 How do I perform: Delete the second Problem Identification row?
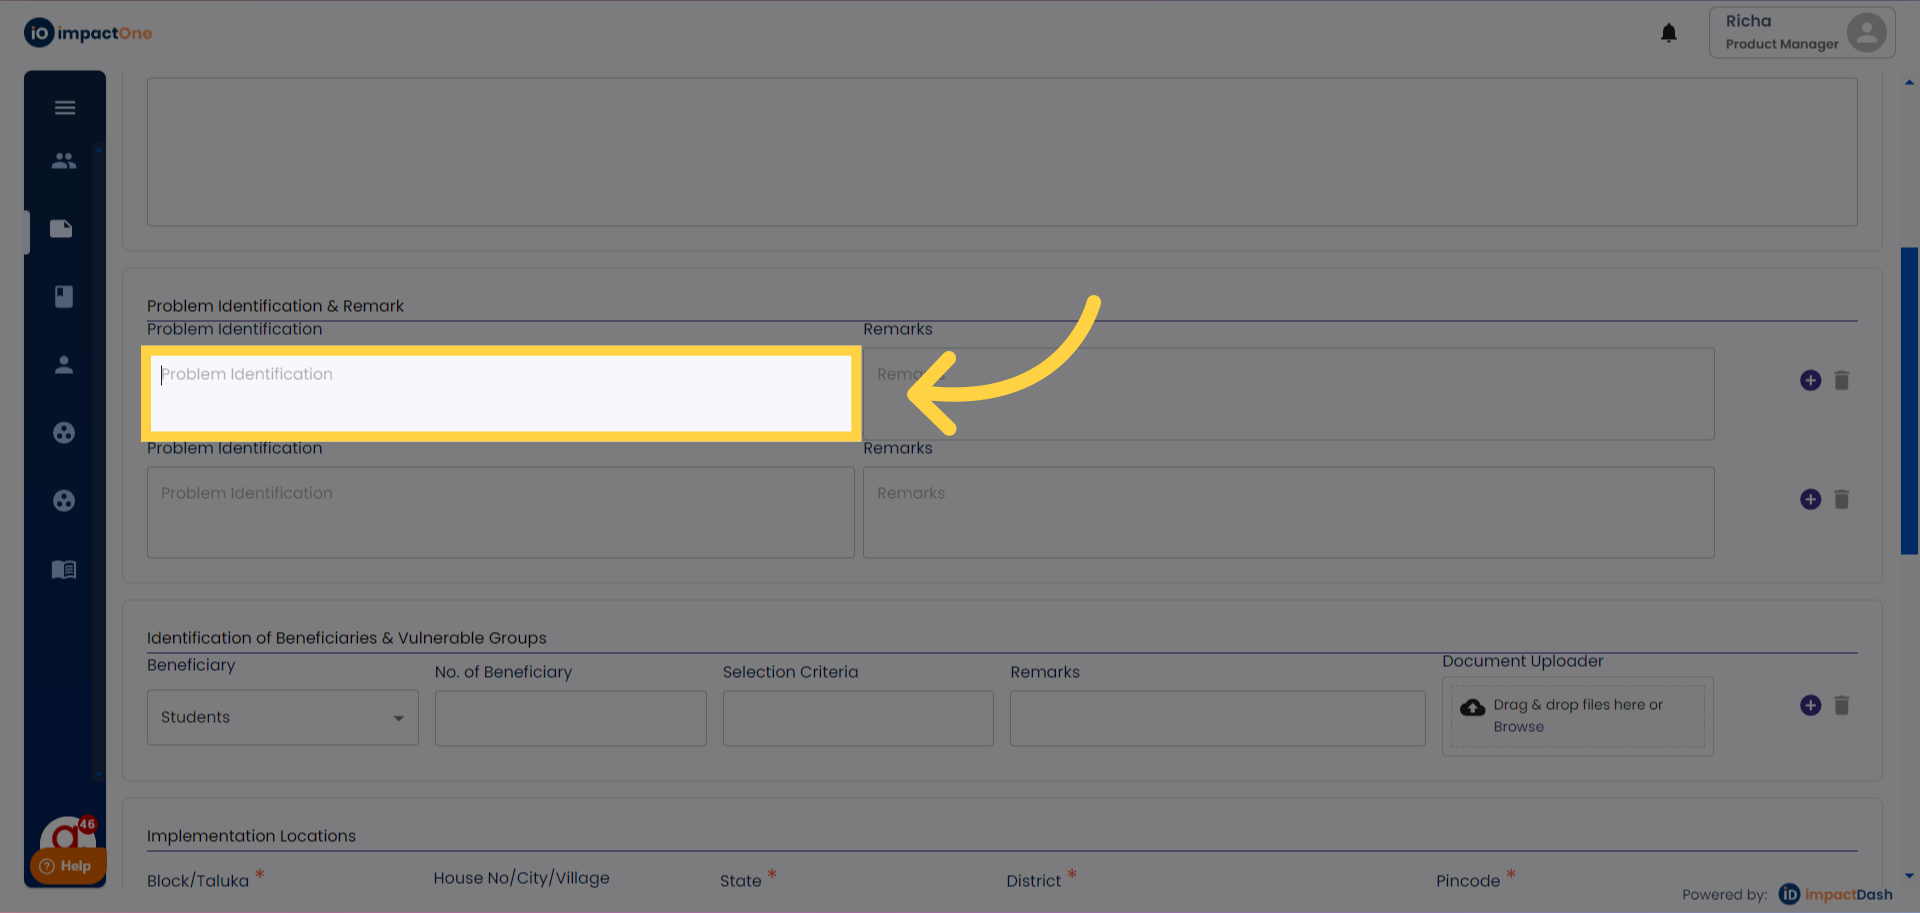1842,499
